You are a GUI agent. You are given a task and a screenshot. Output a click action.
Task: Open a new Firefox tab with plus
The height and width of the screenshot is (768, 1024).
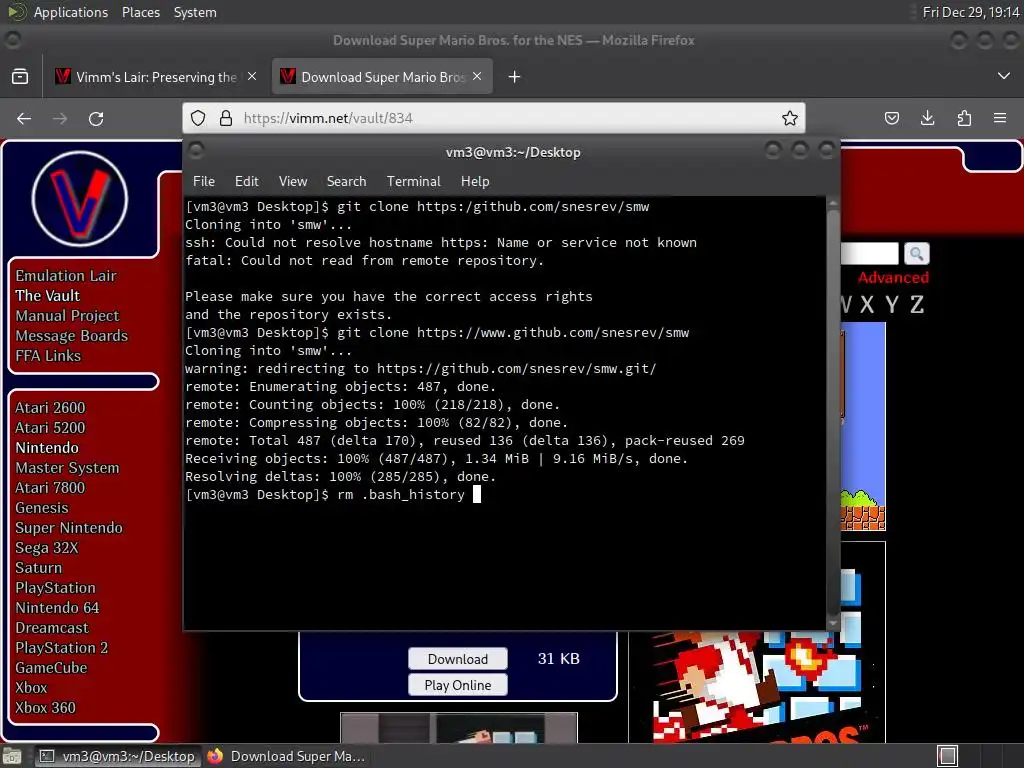click(515, 77)
